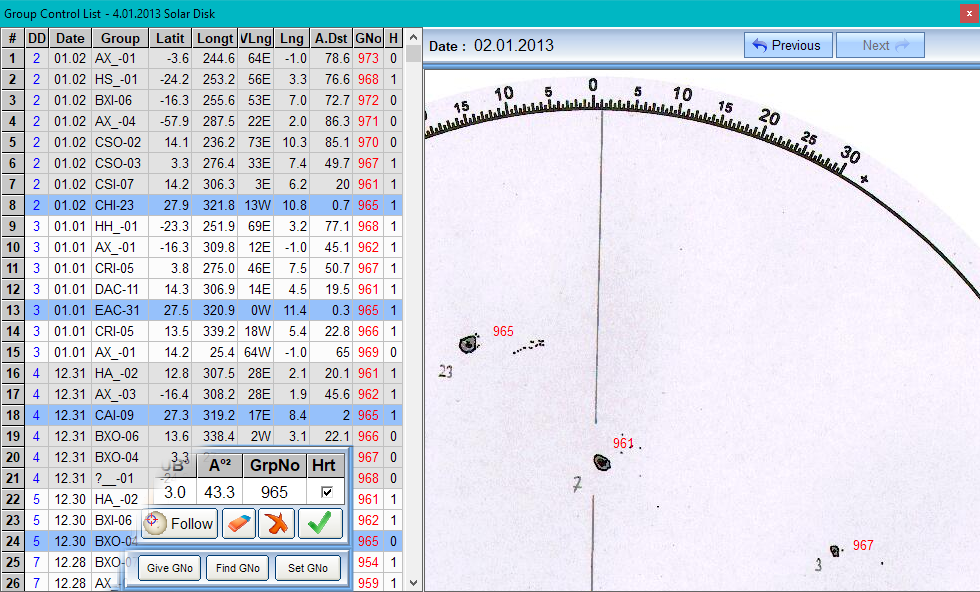Click the Longt column header
Screen dimensions: 980x592
[215, 38]
